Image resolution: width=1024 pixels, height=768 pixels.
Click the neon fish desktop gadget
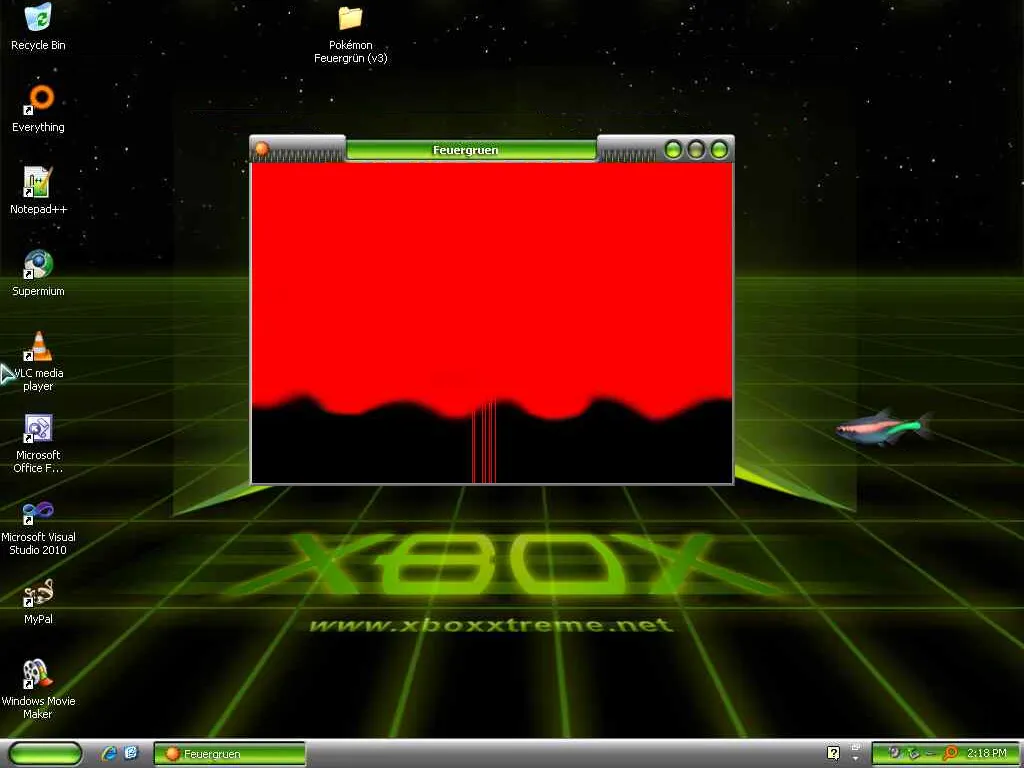(x=884, y=428)
